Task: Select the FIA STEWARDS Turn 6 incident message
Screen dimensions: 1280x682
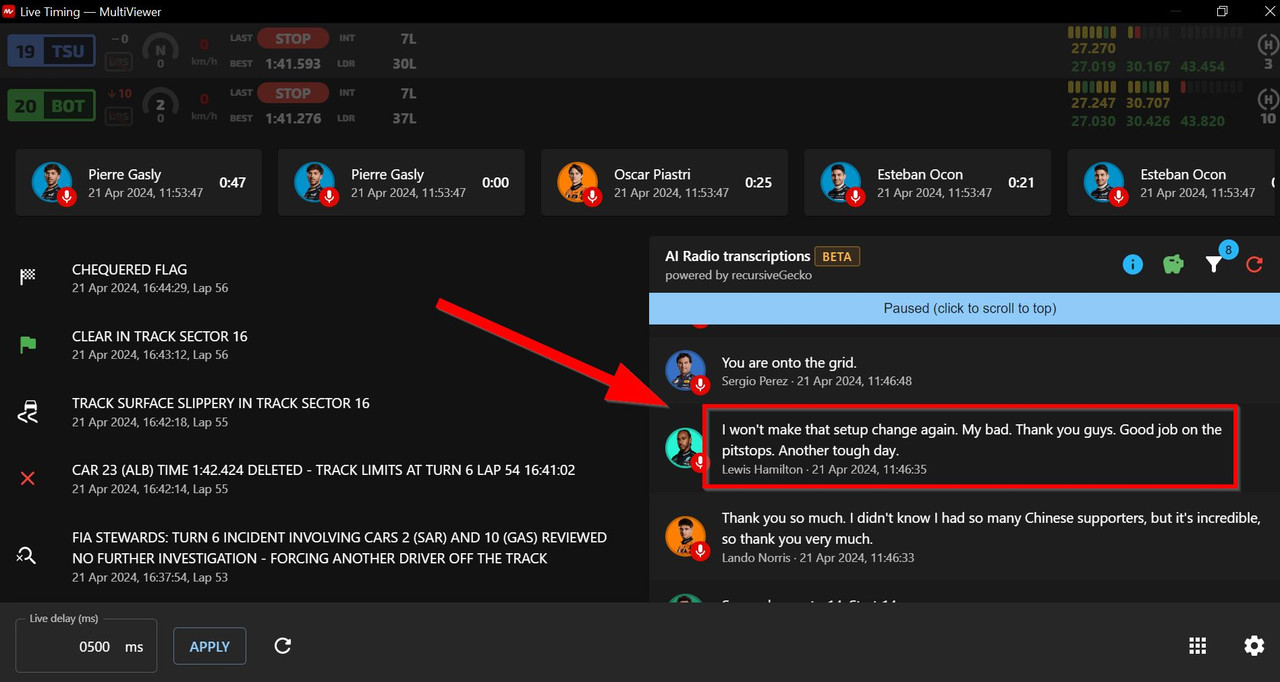Action: click(x=339, y=548)
